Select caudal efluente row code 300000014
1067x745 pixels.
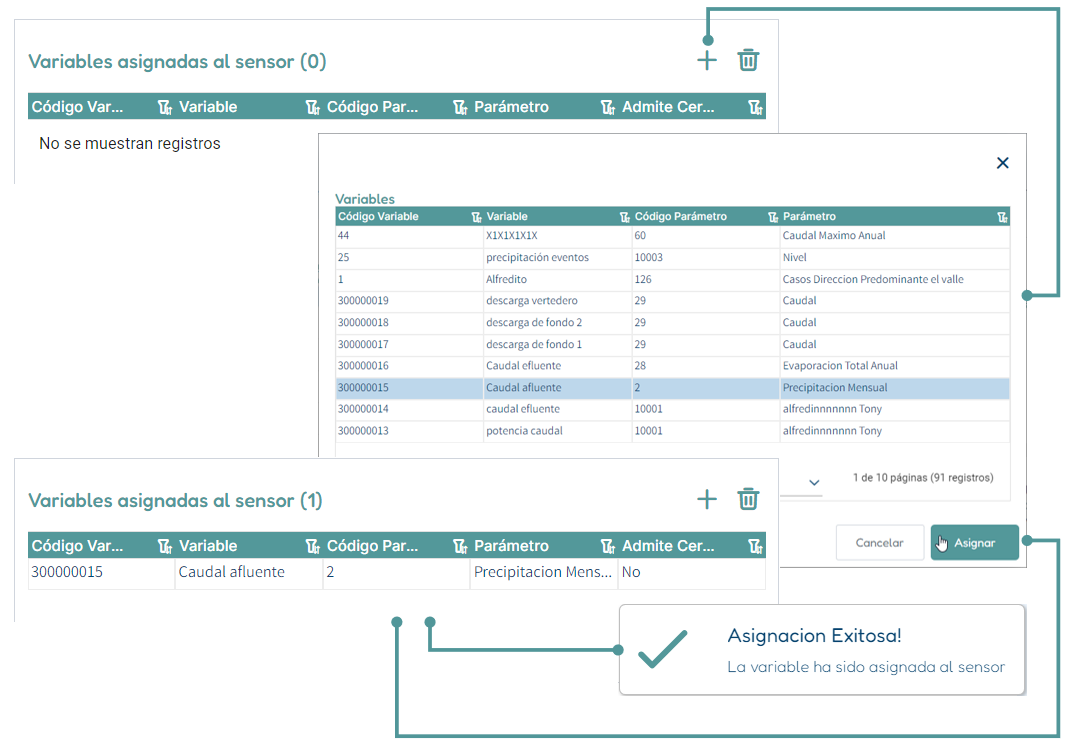tap(672, 409)
